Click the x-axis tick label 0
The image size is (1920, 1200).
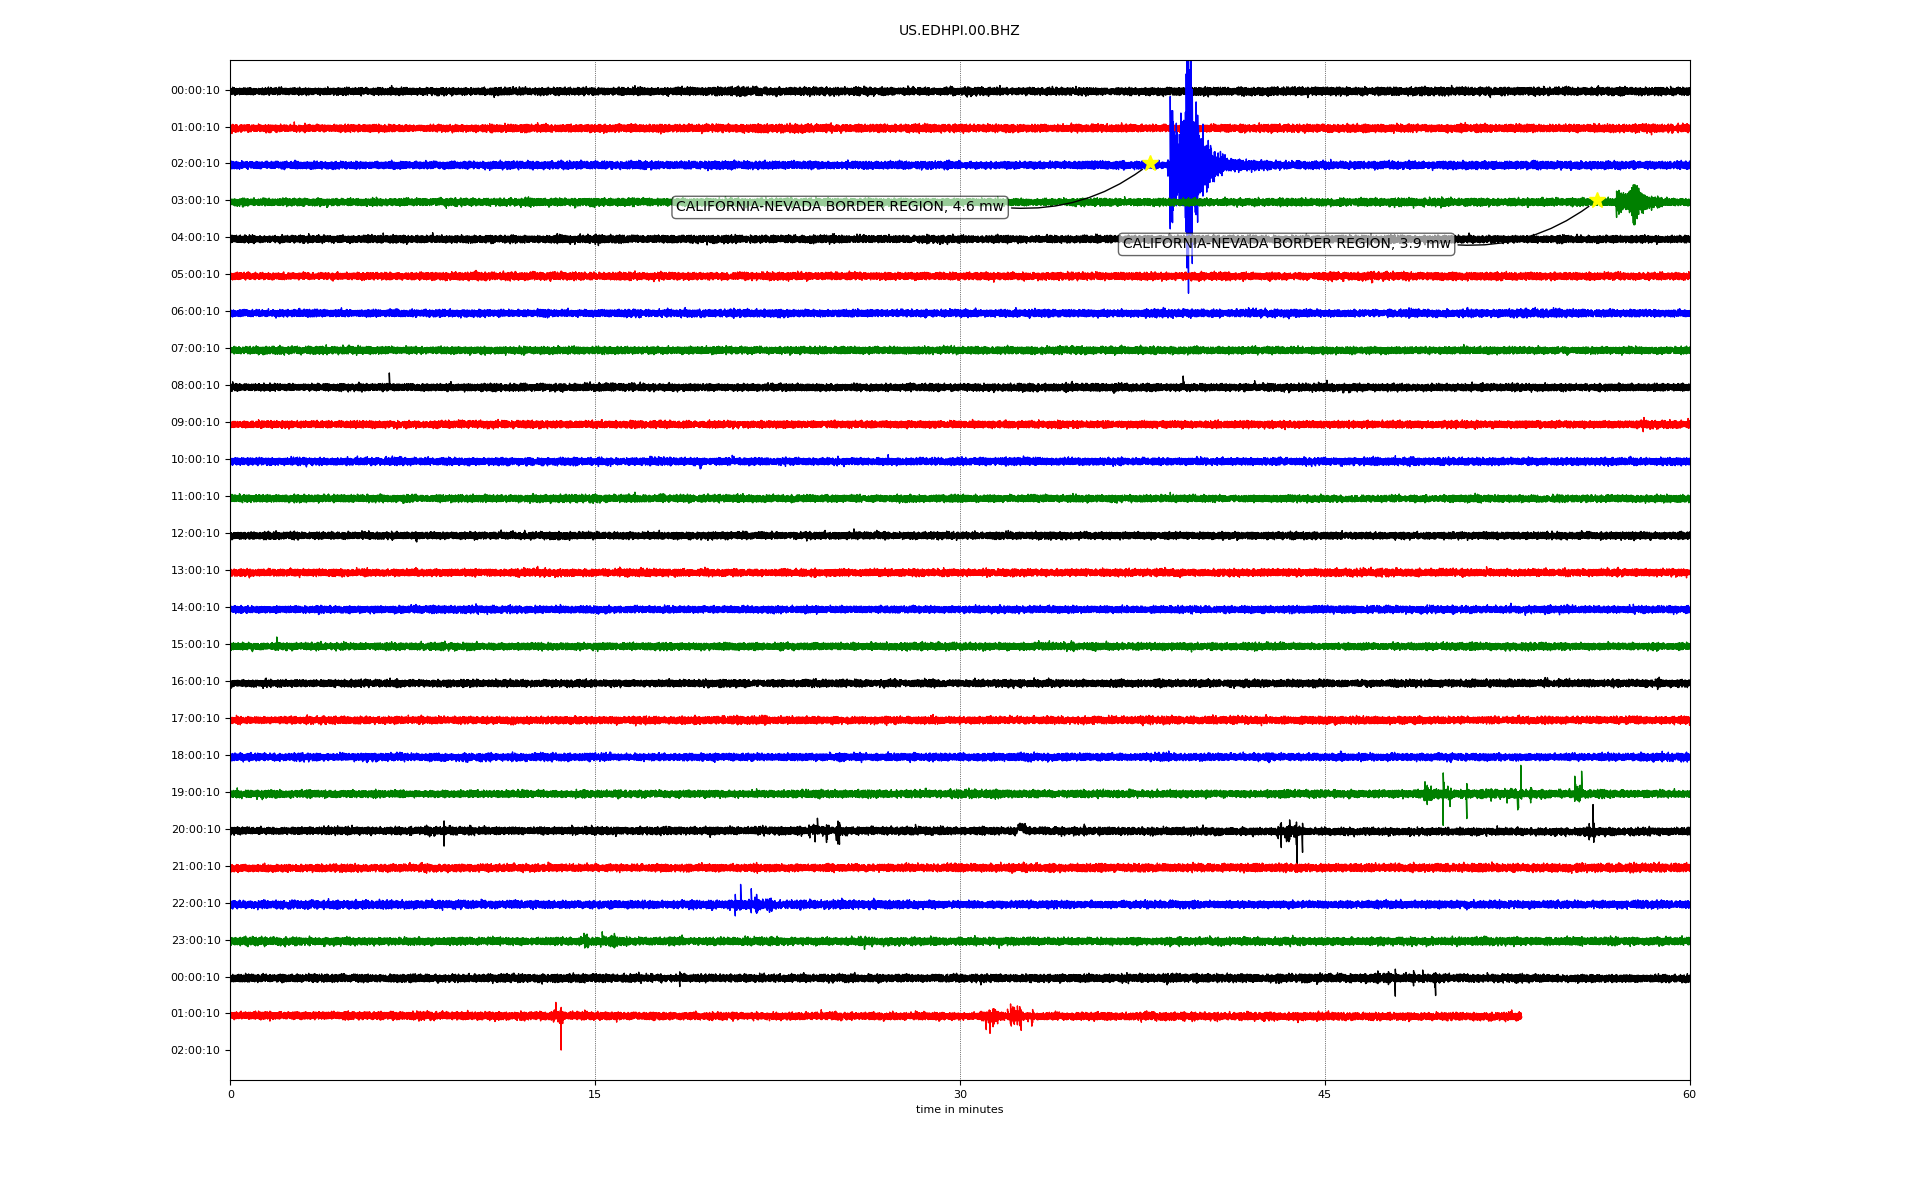point(231,1095)
